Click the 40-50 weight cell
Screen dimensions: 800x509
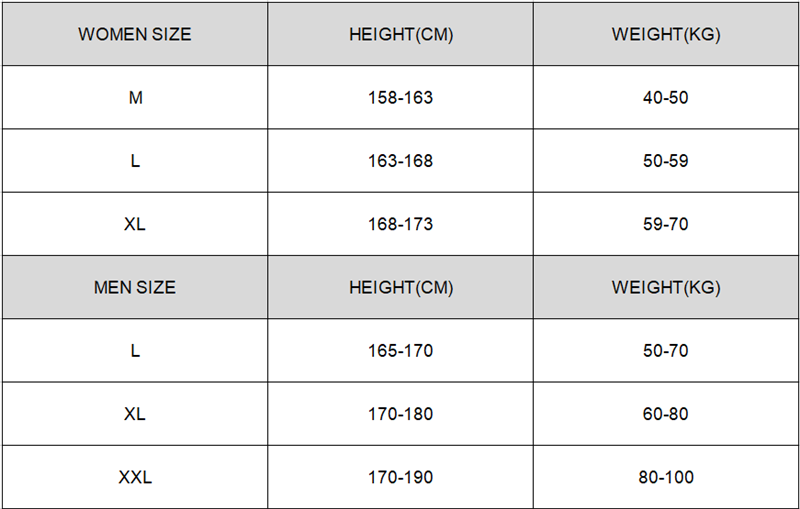666,98
